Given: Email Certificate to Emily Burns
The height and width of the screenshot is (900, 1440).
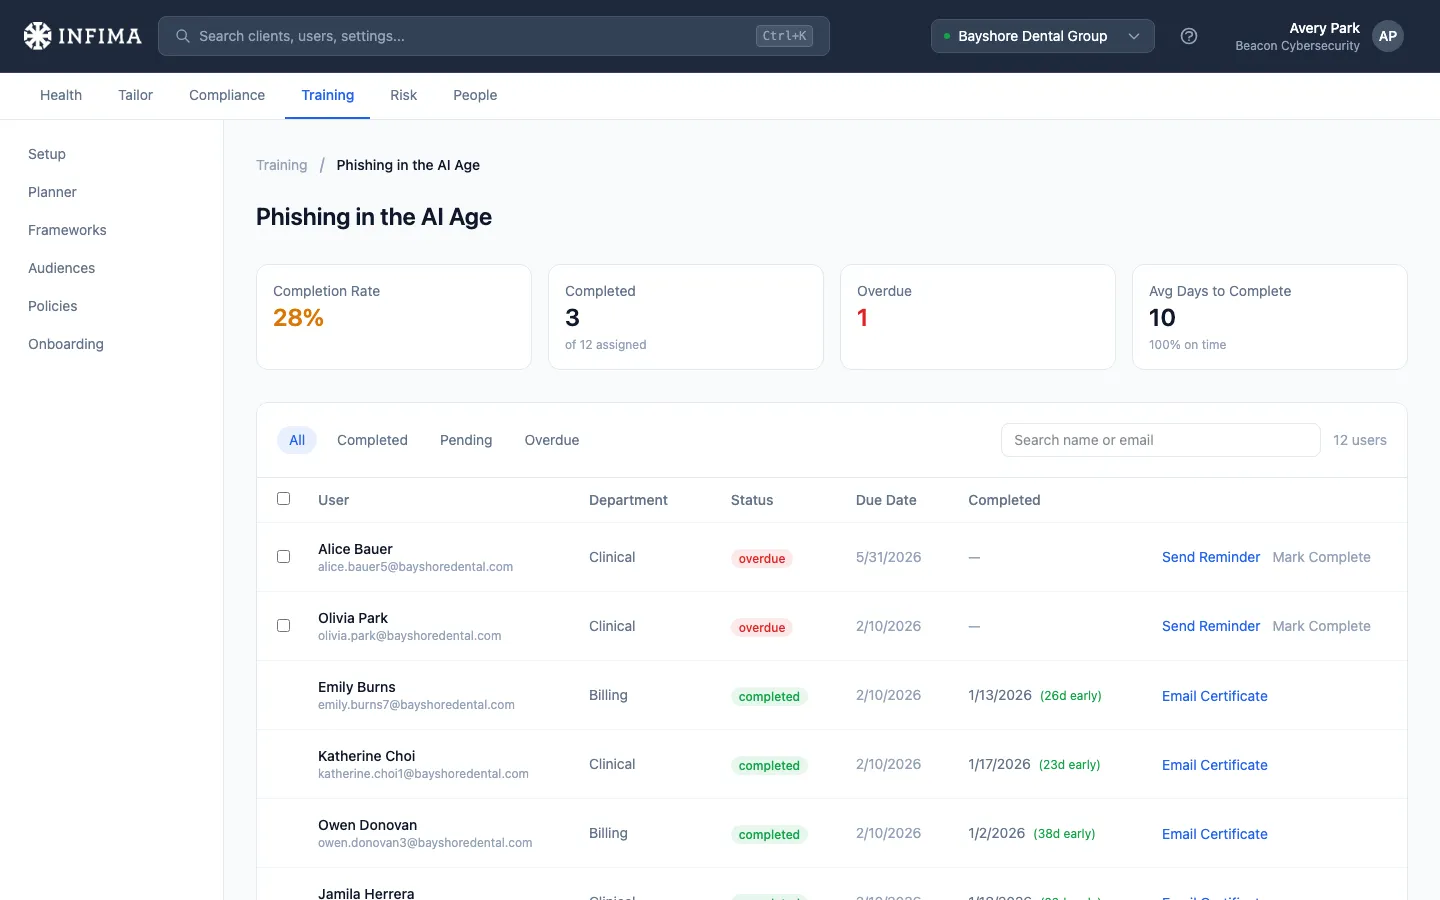Looking at the screenshot, I should click(x=1215, y=696).
